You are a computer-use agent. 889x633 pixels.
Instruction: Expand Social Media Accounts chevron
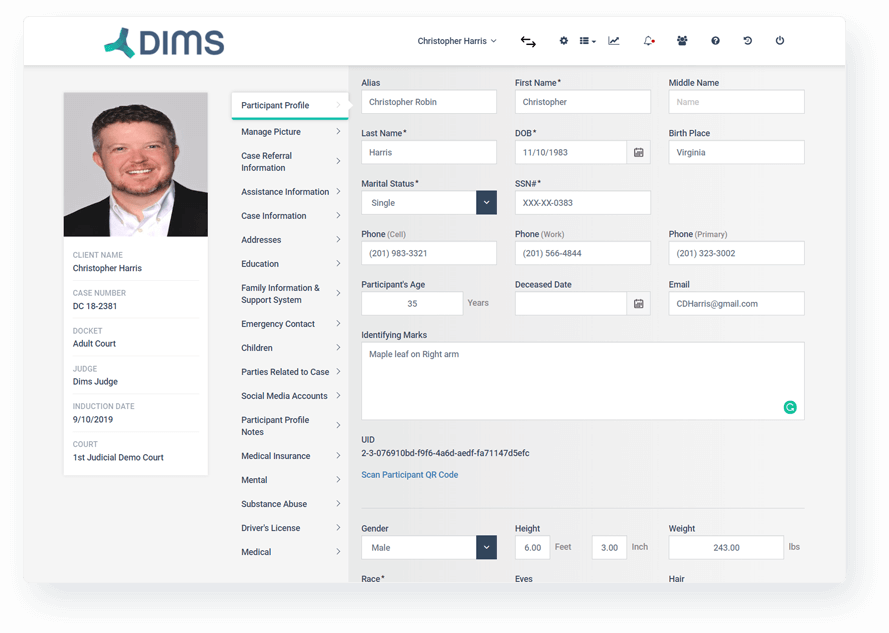[338, 395]
